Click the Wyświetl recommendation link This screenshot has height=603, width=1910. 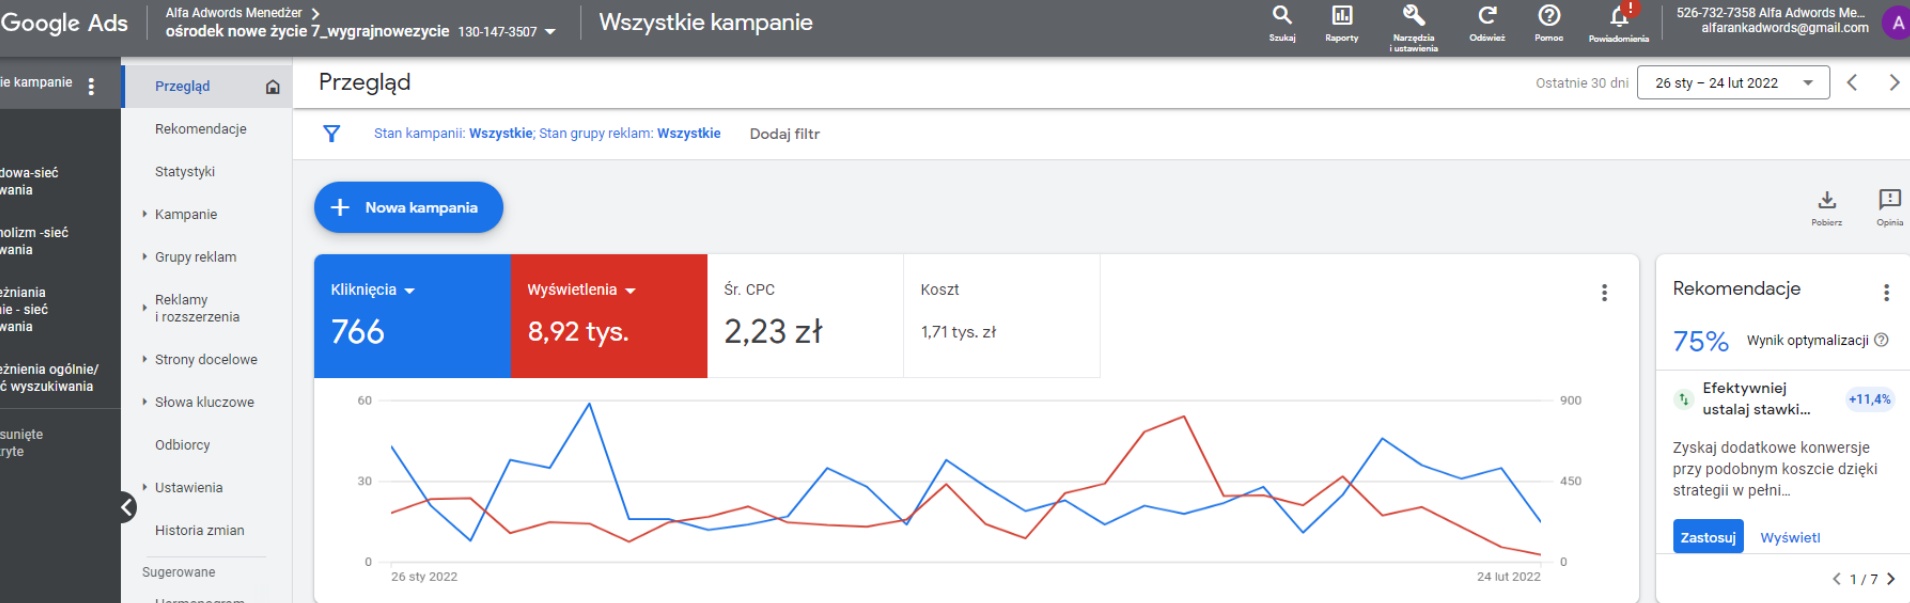tap(1790, 538)
